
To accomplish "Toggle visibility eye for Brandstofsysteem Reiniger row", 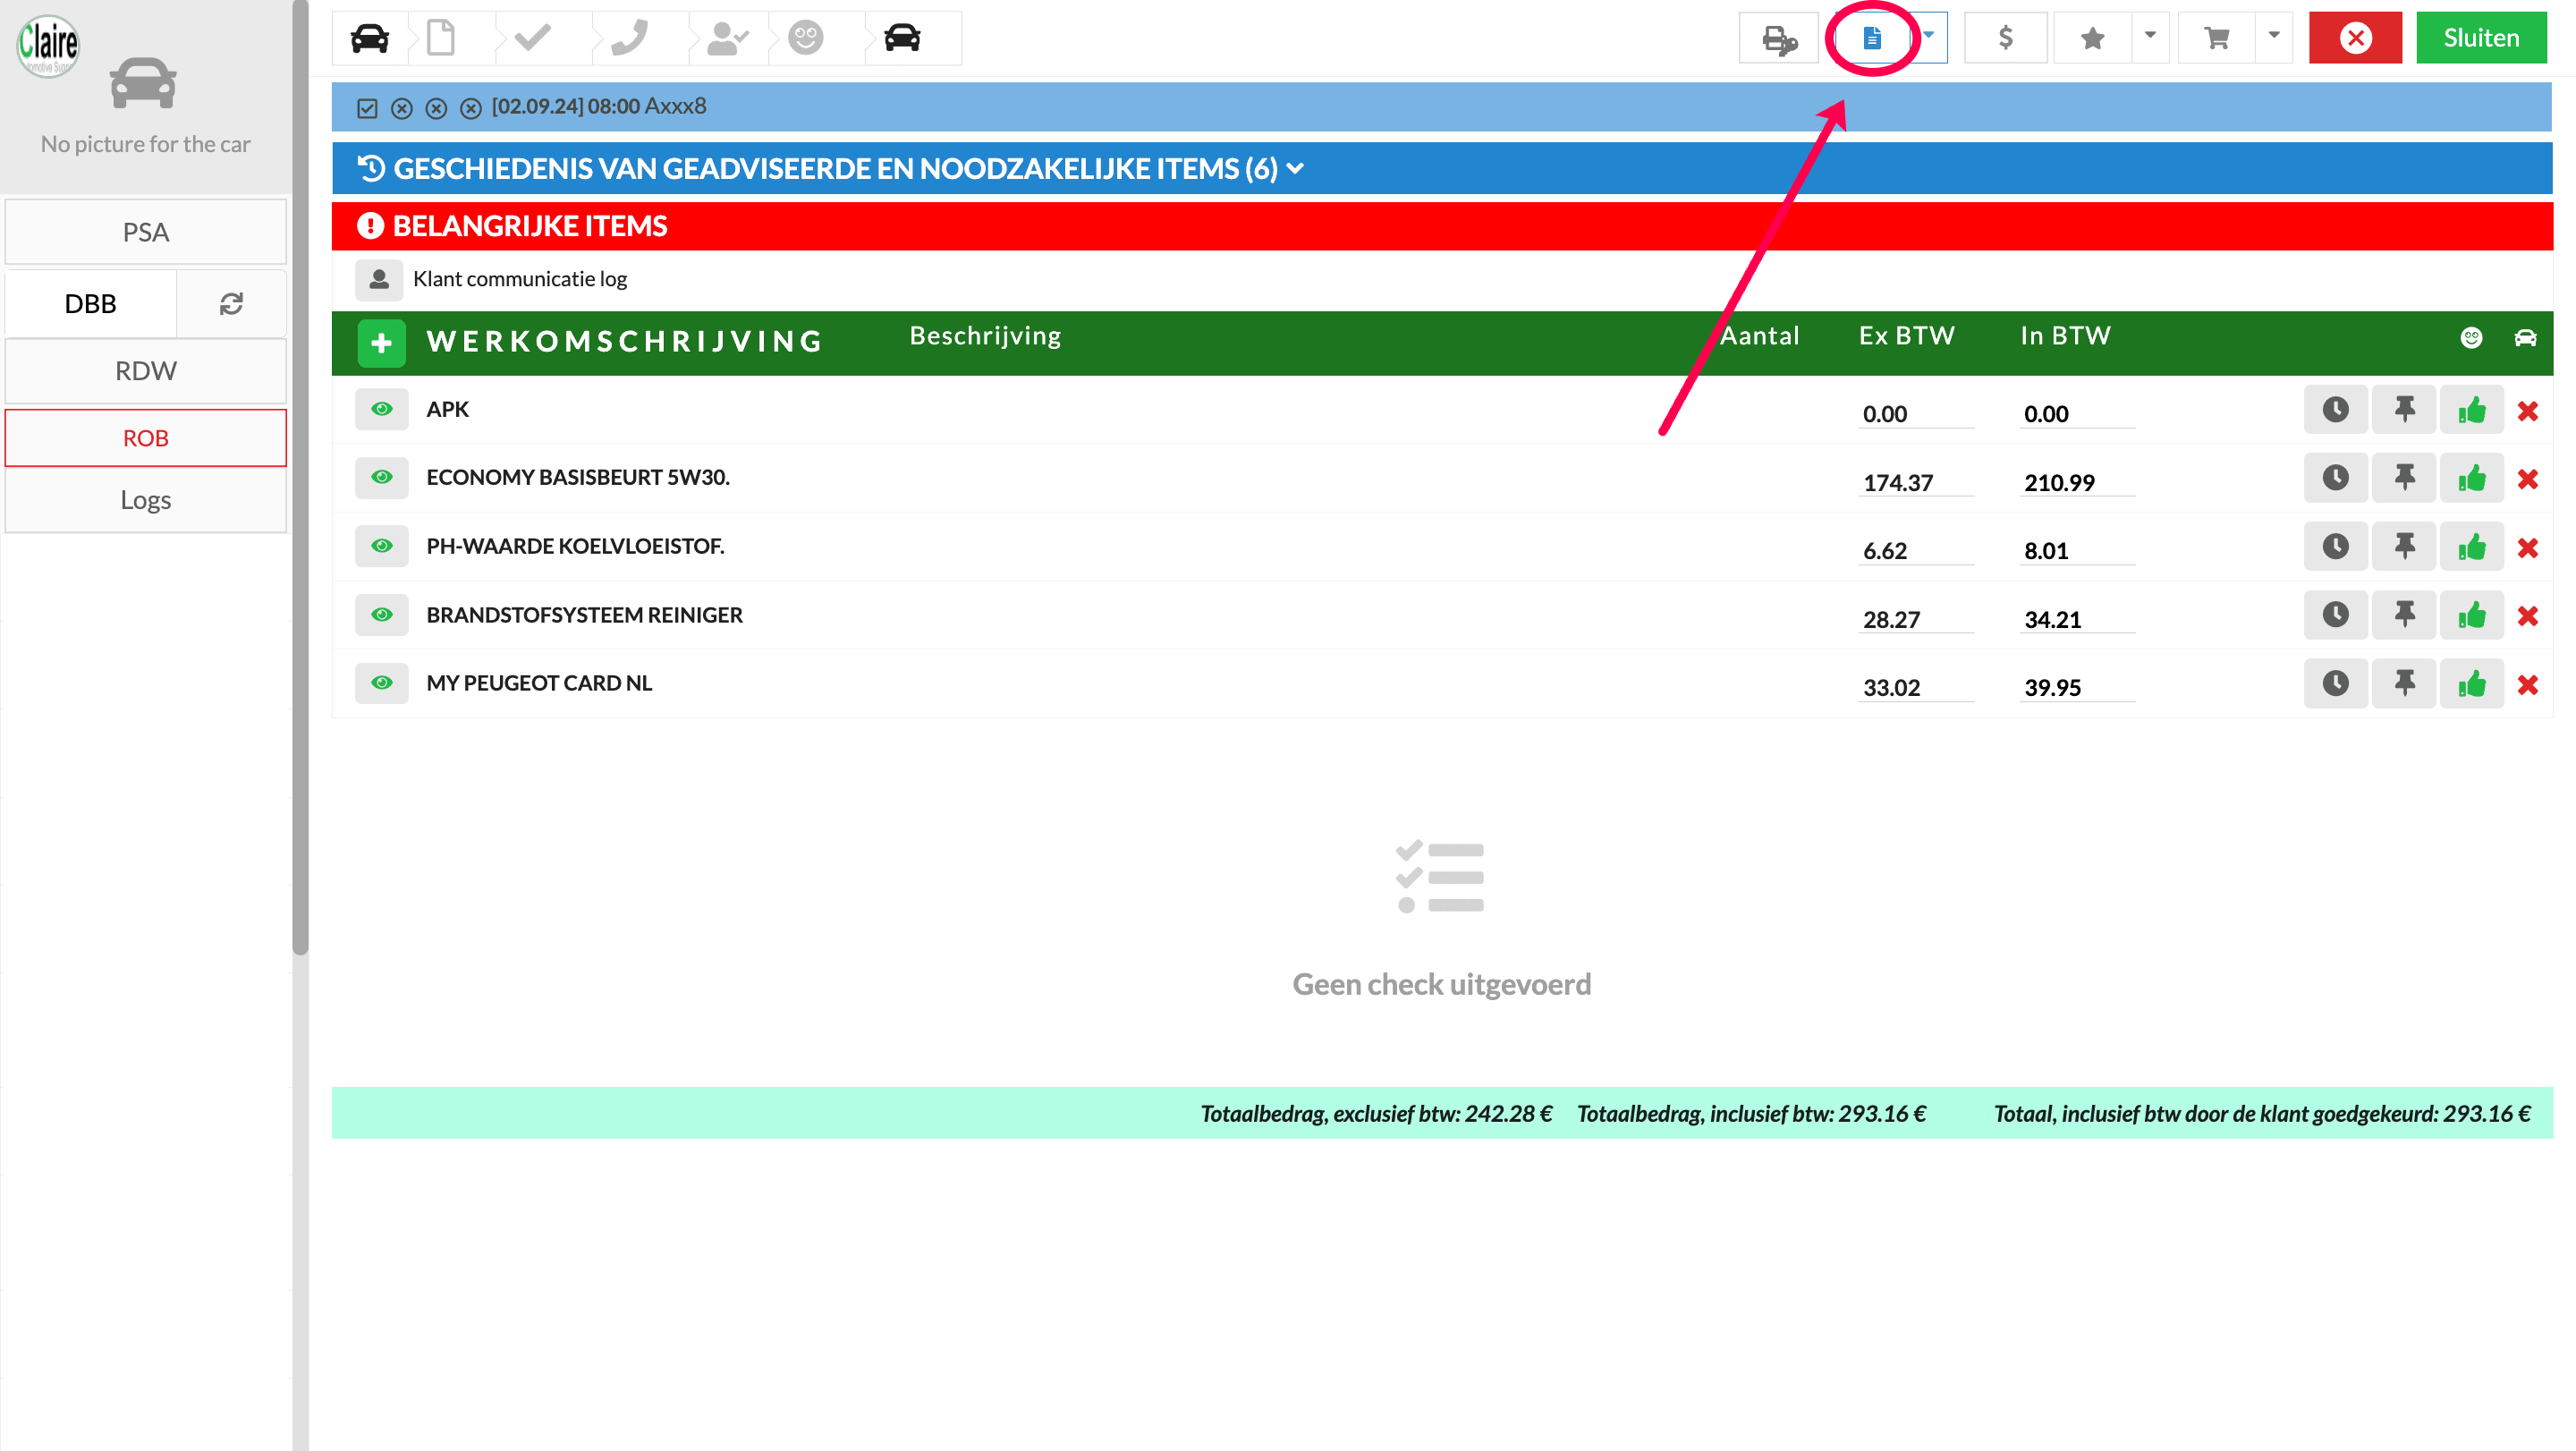I will (381, 615).
